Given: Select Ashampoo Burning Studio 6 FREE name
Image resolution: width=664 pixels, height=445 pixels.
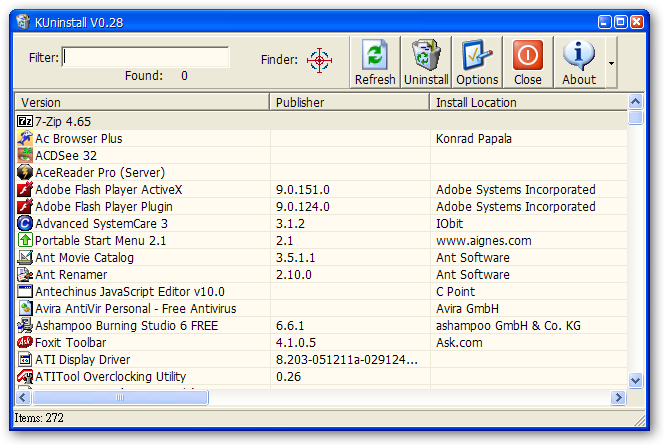Looking at the screenshot, I should (127, 325).
